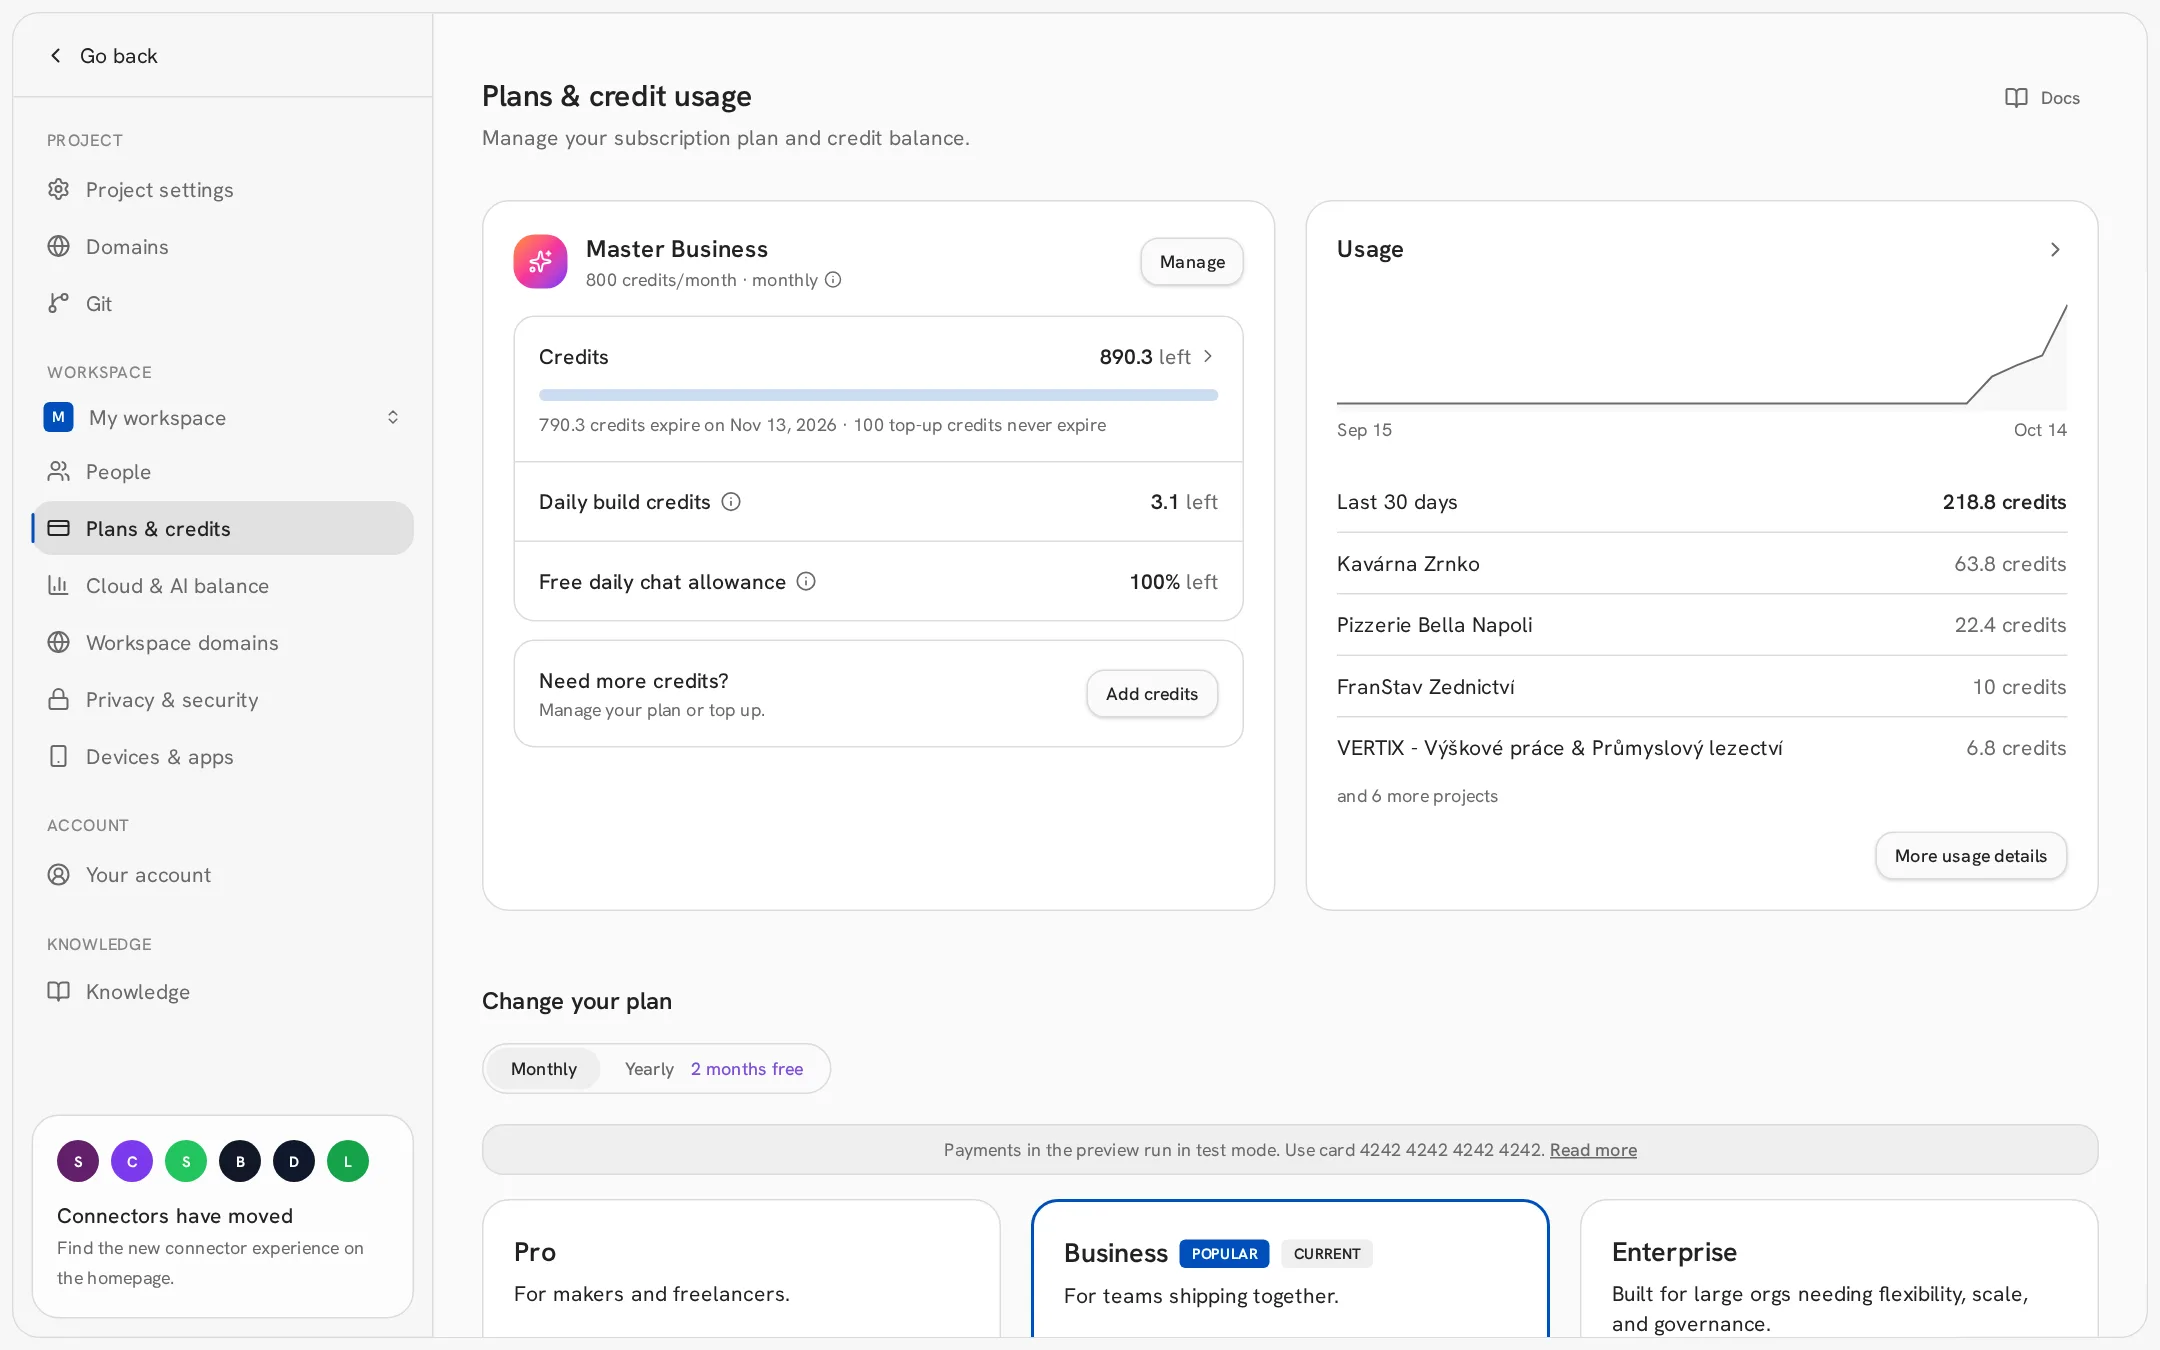This screenshot has height=1350, width=2160.
Task: Click the People icon in the sidebar
Action: click(x=59, y=471)
